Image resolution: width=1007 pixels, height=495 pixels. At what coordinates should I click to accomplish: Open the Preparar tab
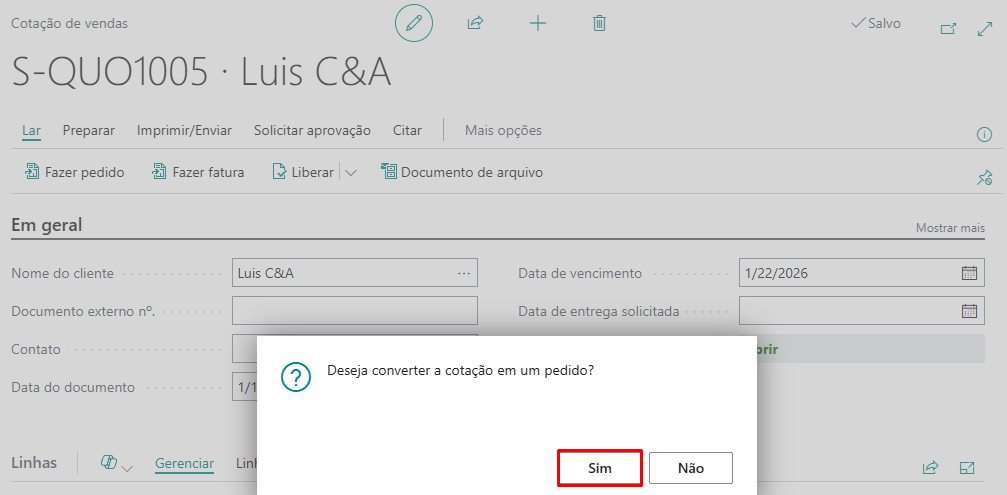coord(88,130)
